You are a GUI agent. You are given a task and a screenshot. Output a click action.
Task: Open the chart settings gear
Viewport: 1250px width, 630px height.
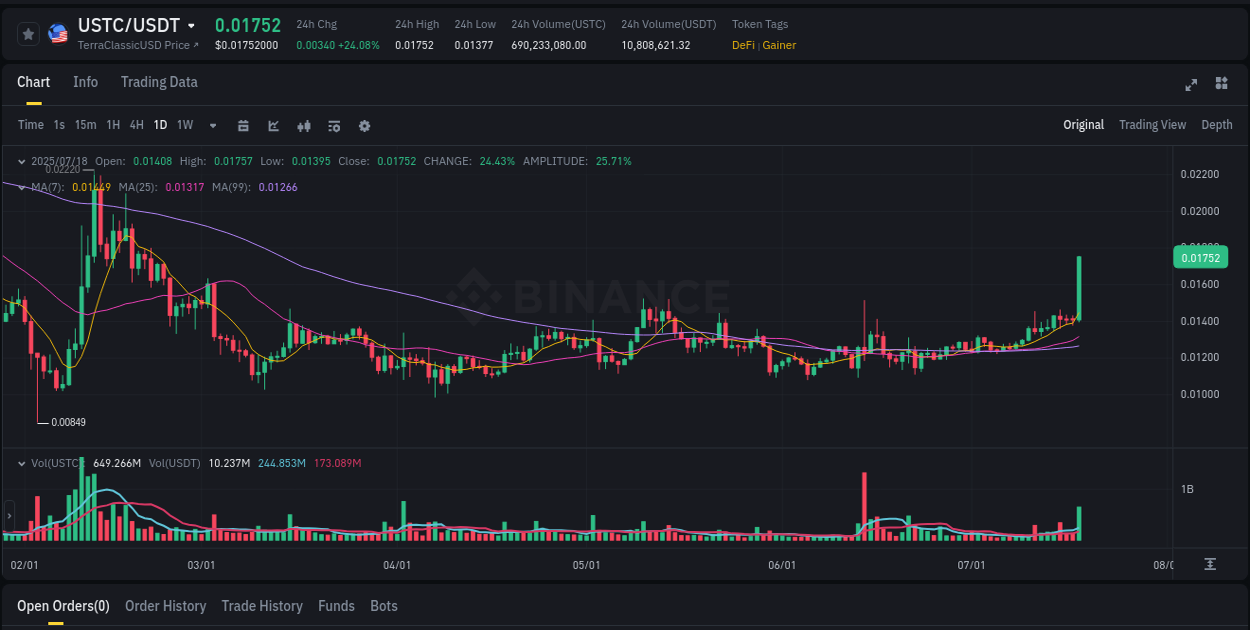(x=364, y=125)
